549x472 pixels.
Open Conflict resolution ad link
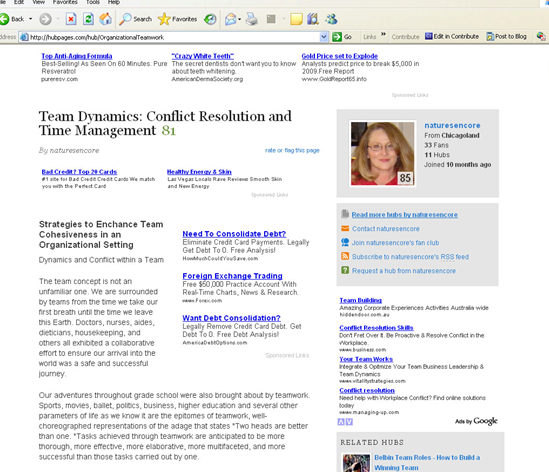[x=367, y=390]
